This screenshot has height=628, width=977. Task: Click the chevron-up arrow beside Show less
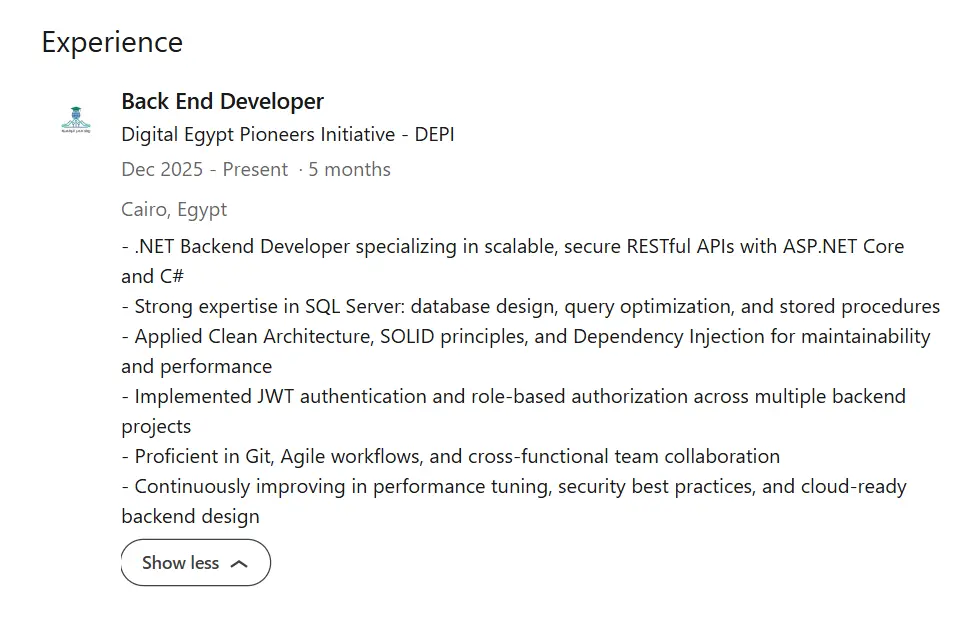(239, 564)
